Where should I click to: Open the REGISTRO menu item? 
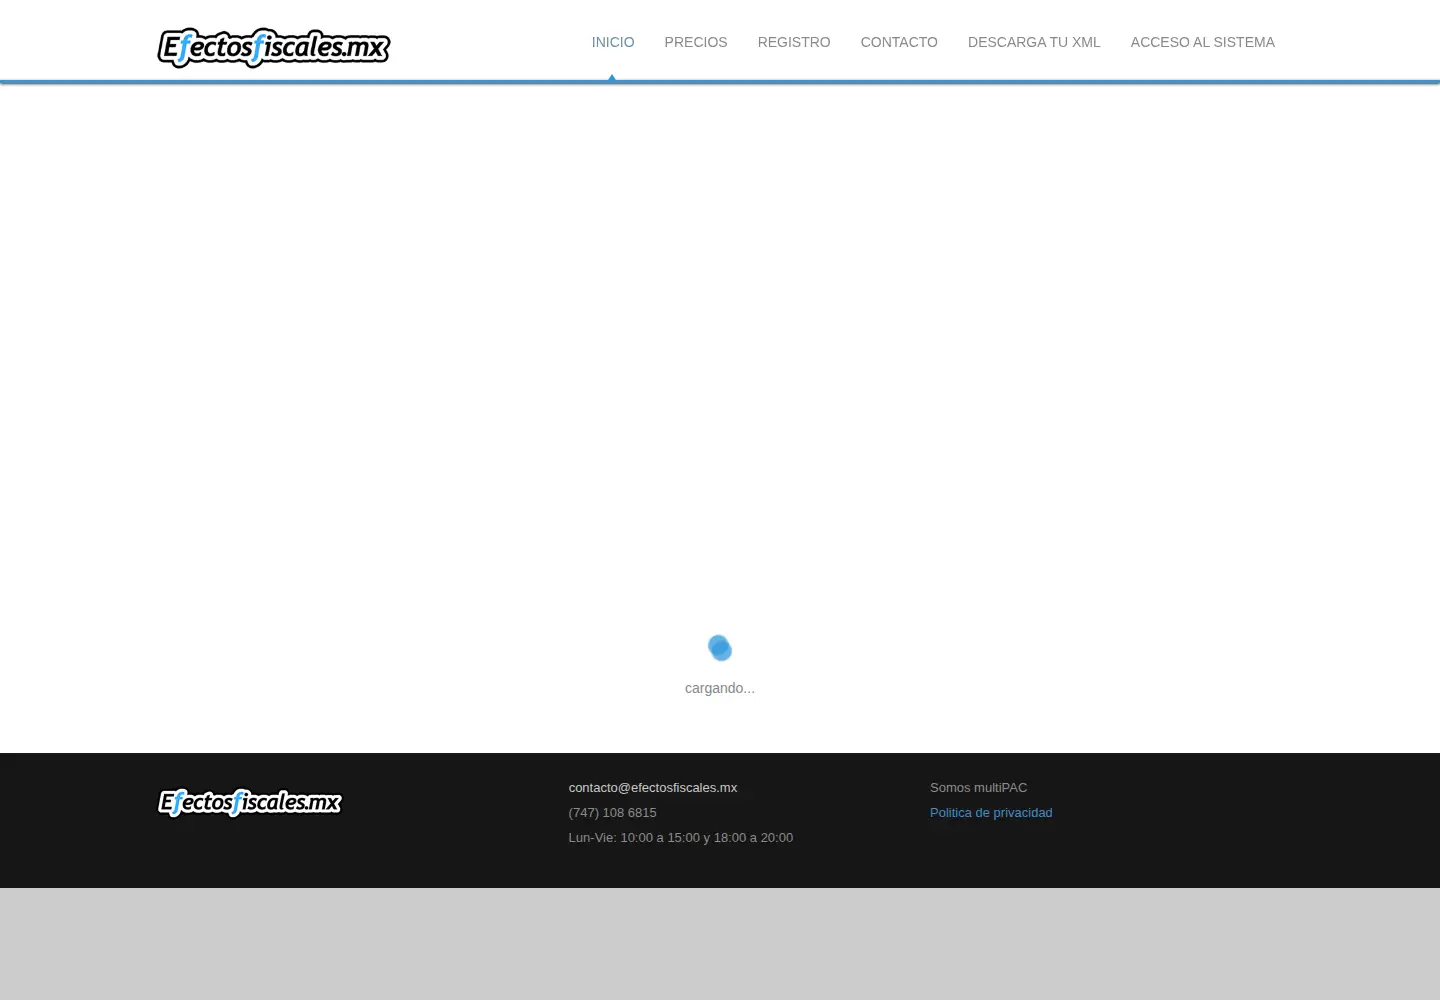click(x=794, y=42)
